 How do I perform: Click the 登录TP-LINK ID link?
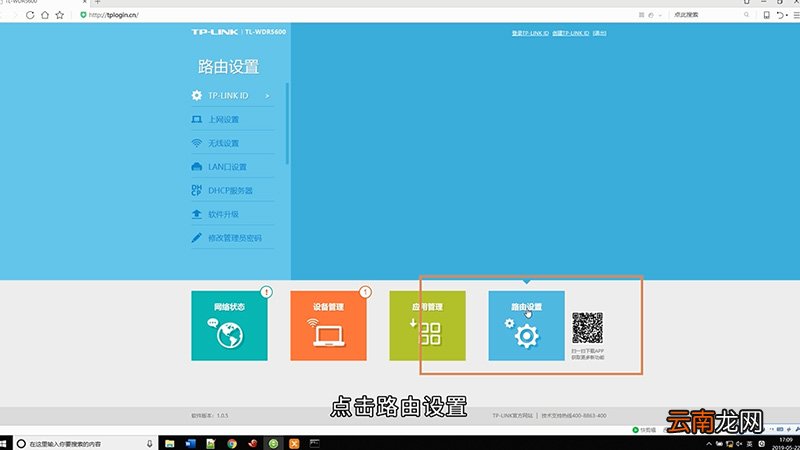click(x=530, y=33)
